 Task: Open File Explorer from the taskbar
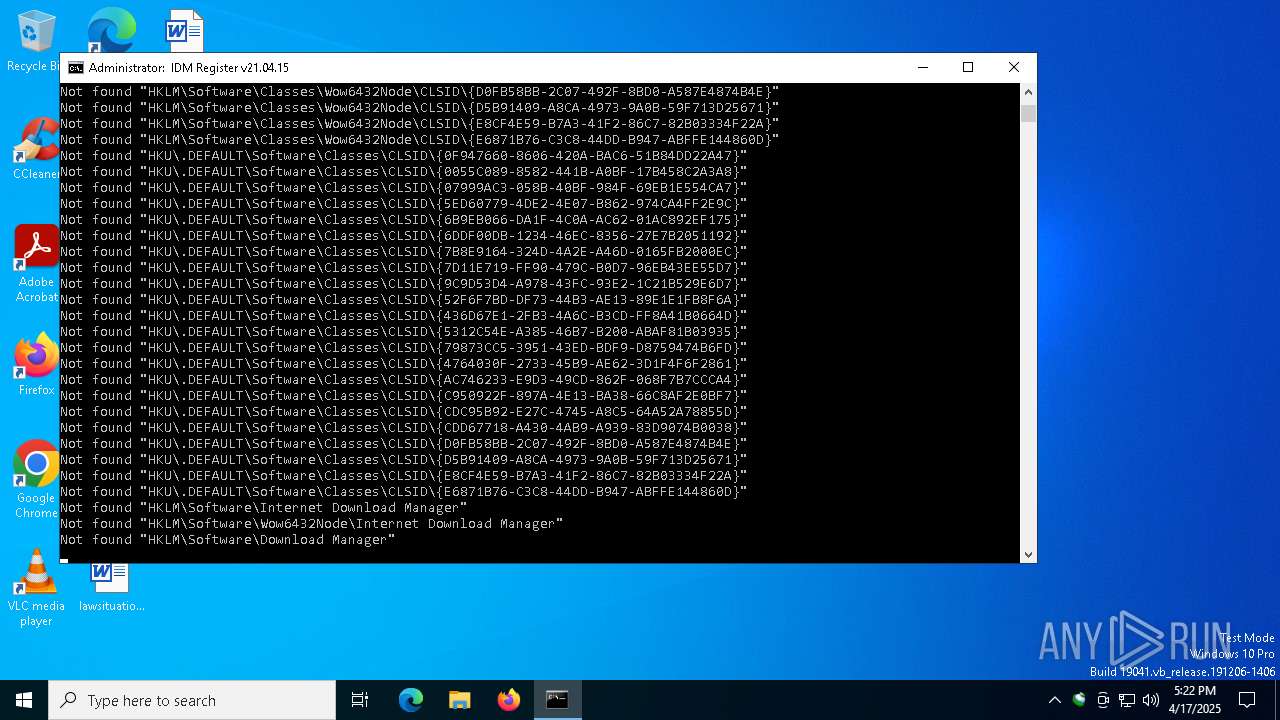click(x=459, y=700)
